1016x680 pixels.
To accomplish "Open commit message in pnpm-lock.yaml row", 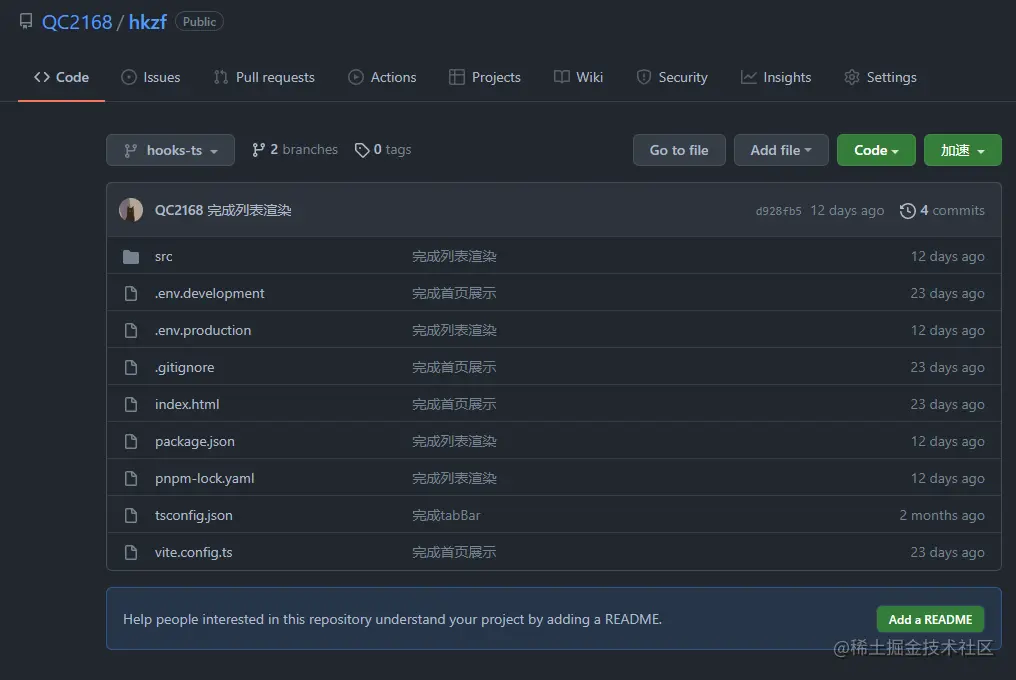I will coord(454,478).
